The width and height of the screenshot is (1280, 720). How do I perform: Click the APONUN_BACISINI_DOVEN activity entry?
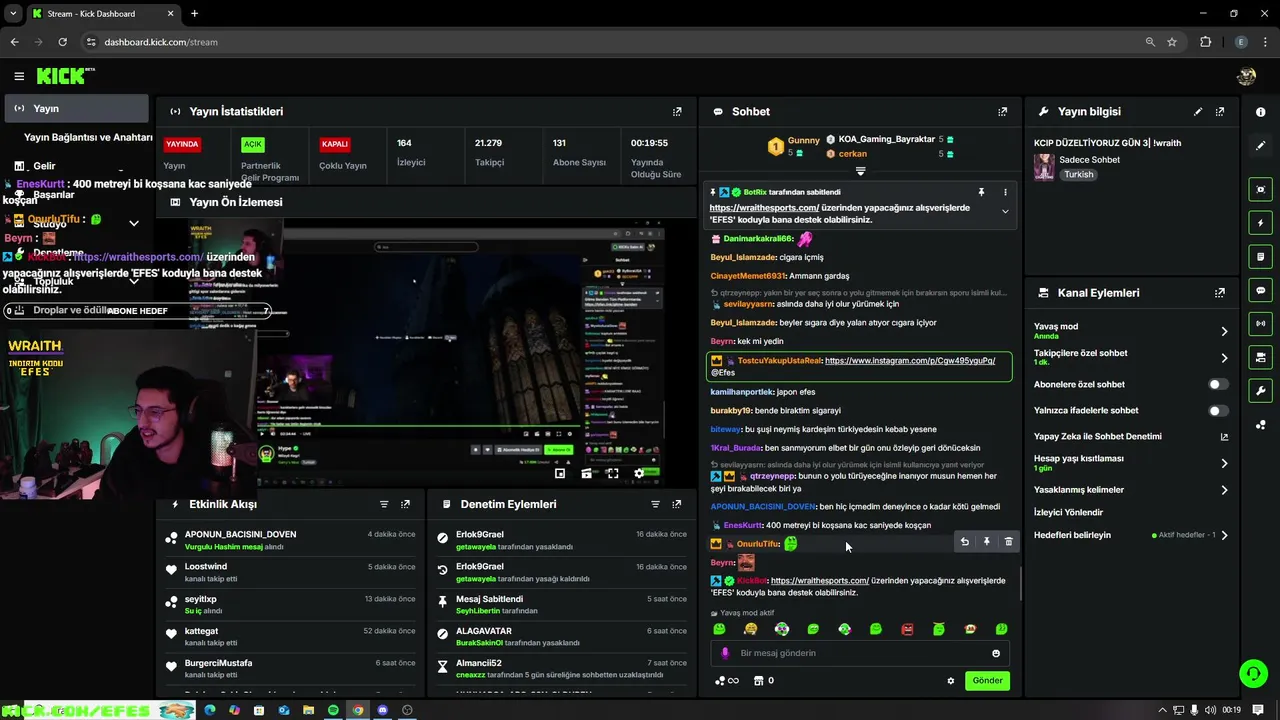pos(290,540)
